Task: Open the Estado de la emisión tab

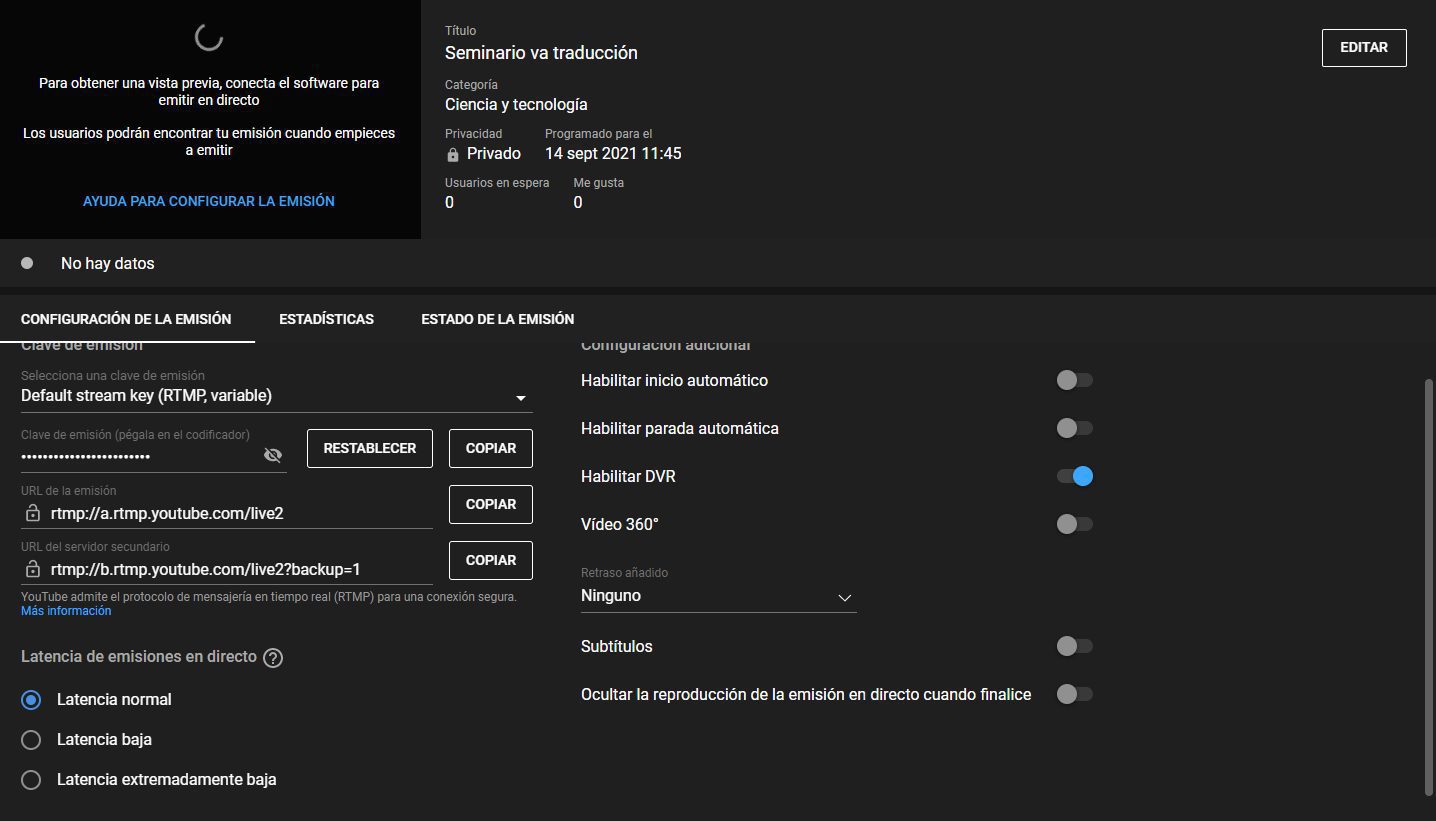Action: tap(497, 319)
